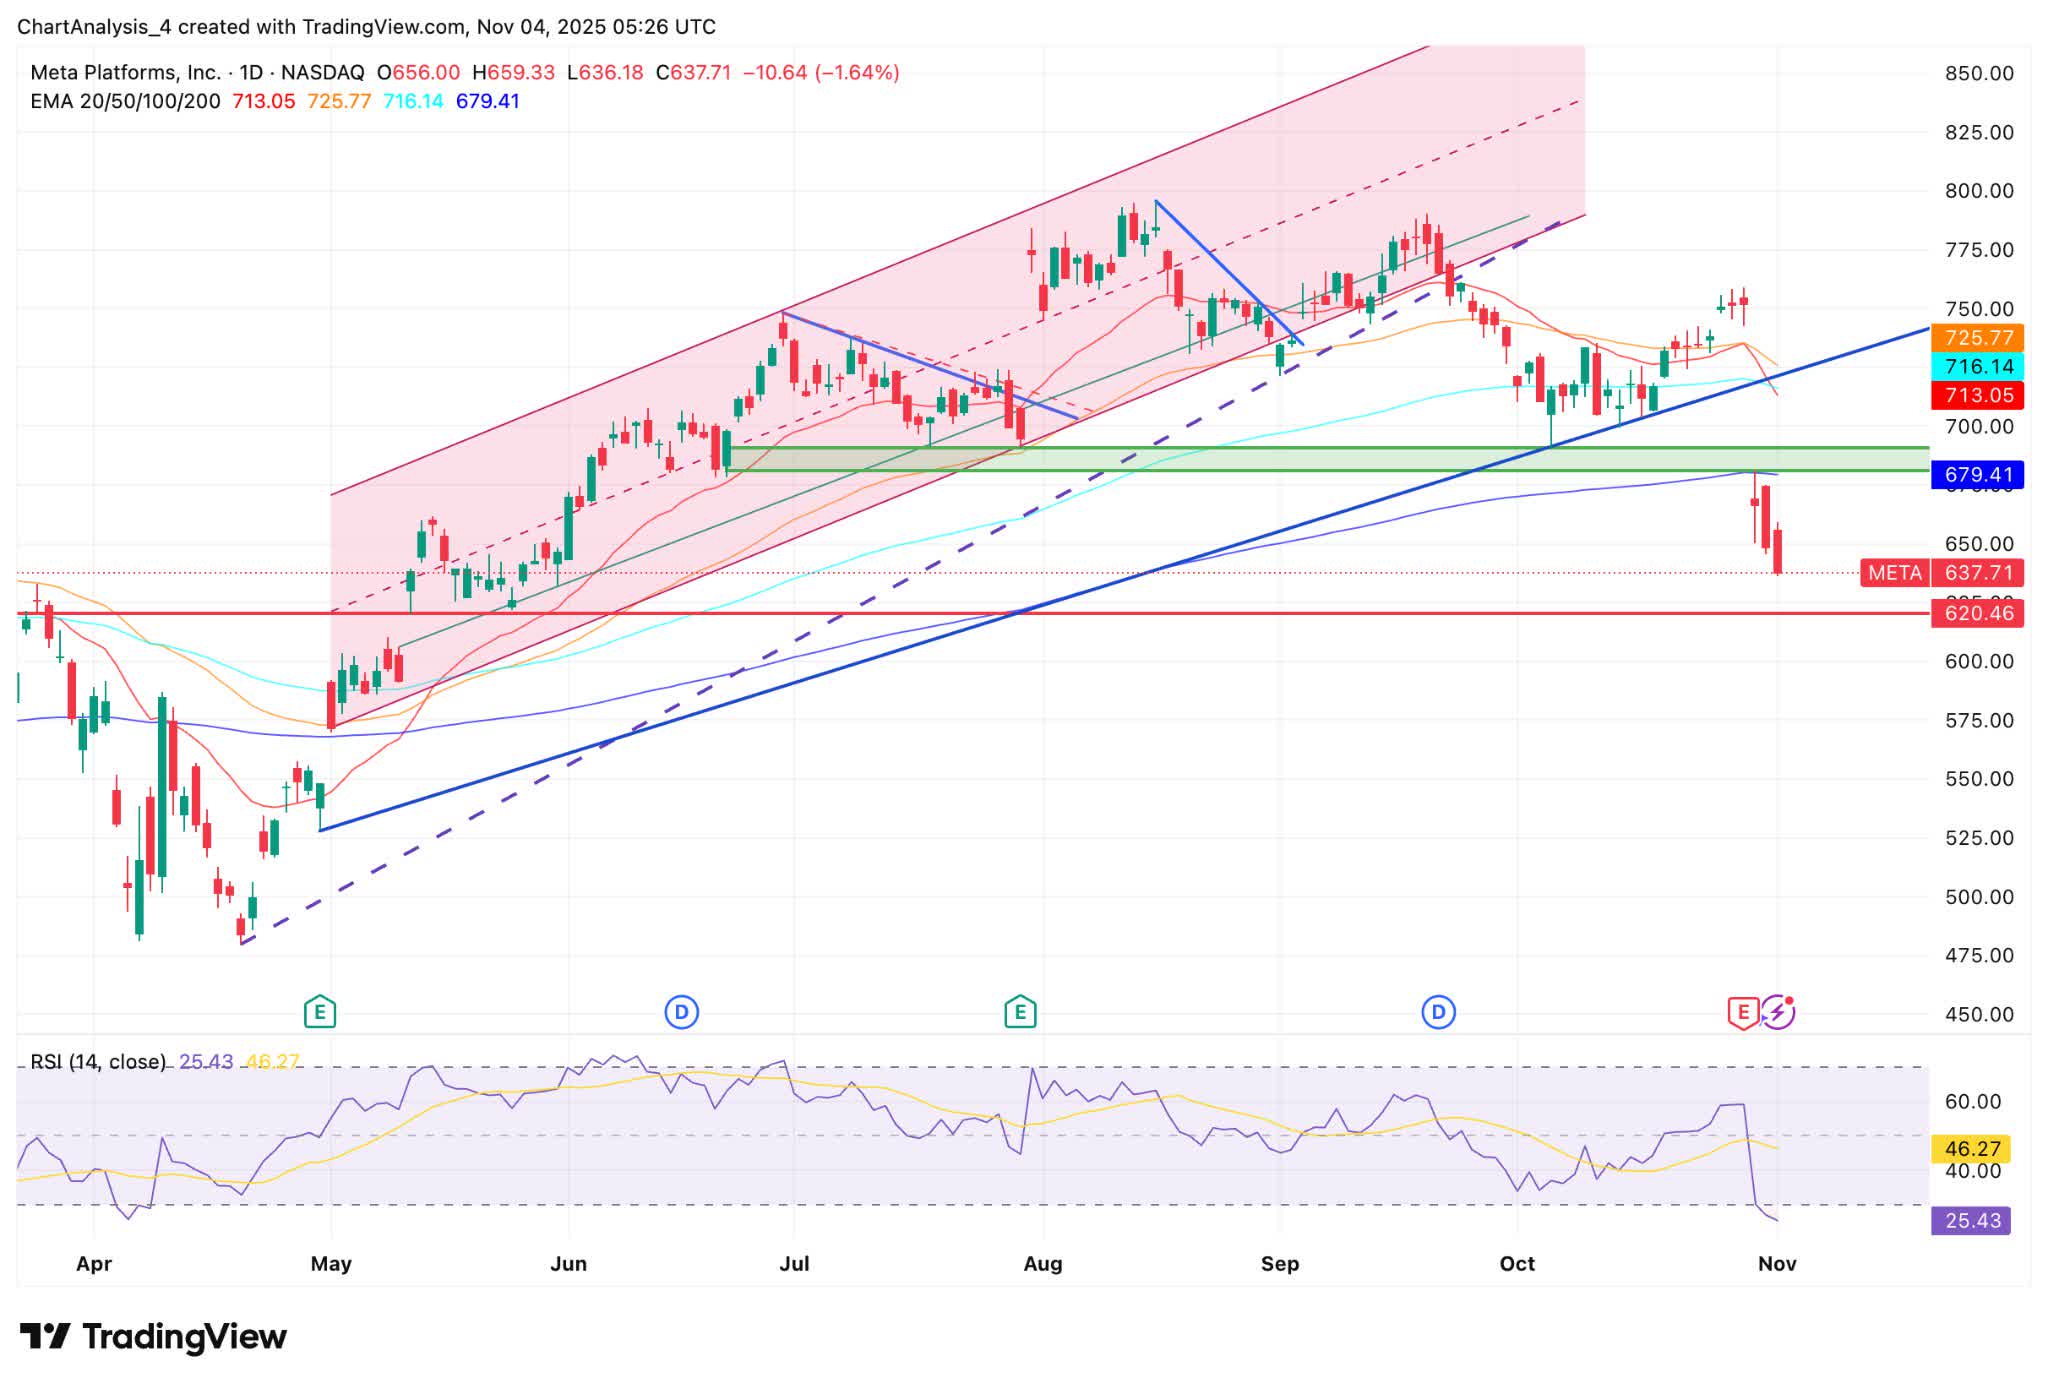Click the purple 25.43 RSI value label
Viewport: 2048px width, 1386px height.
(1970, 1220)
